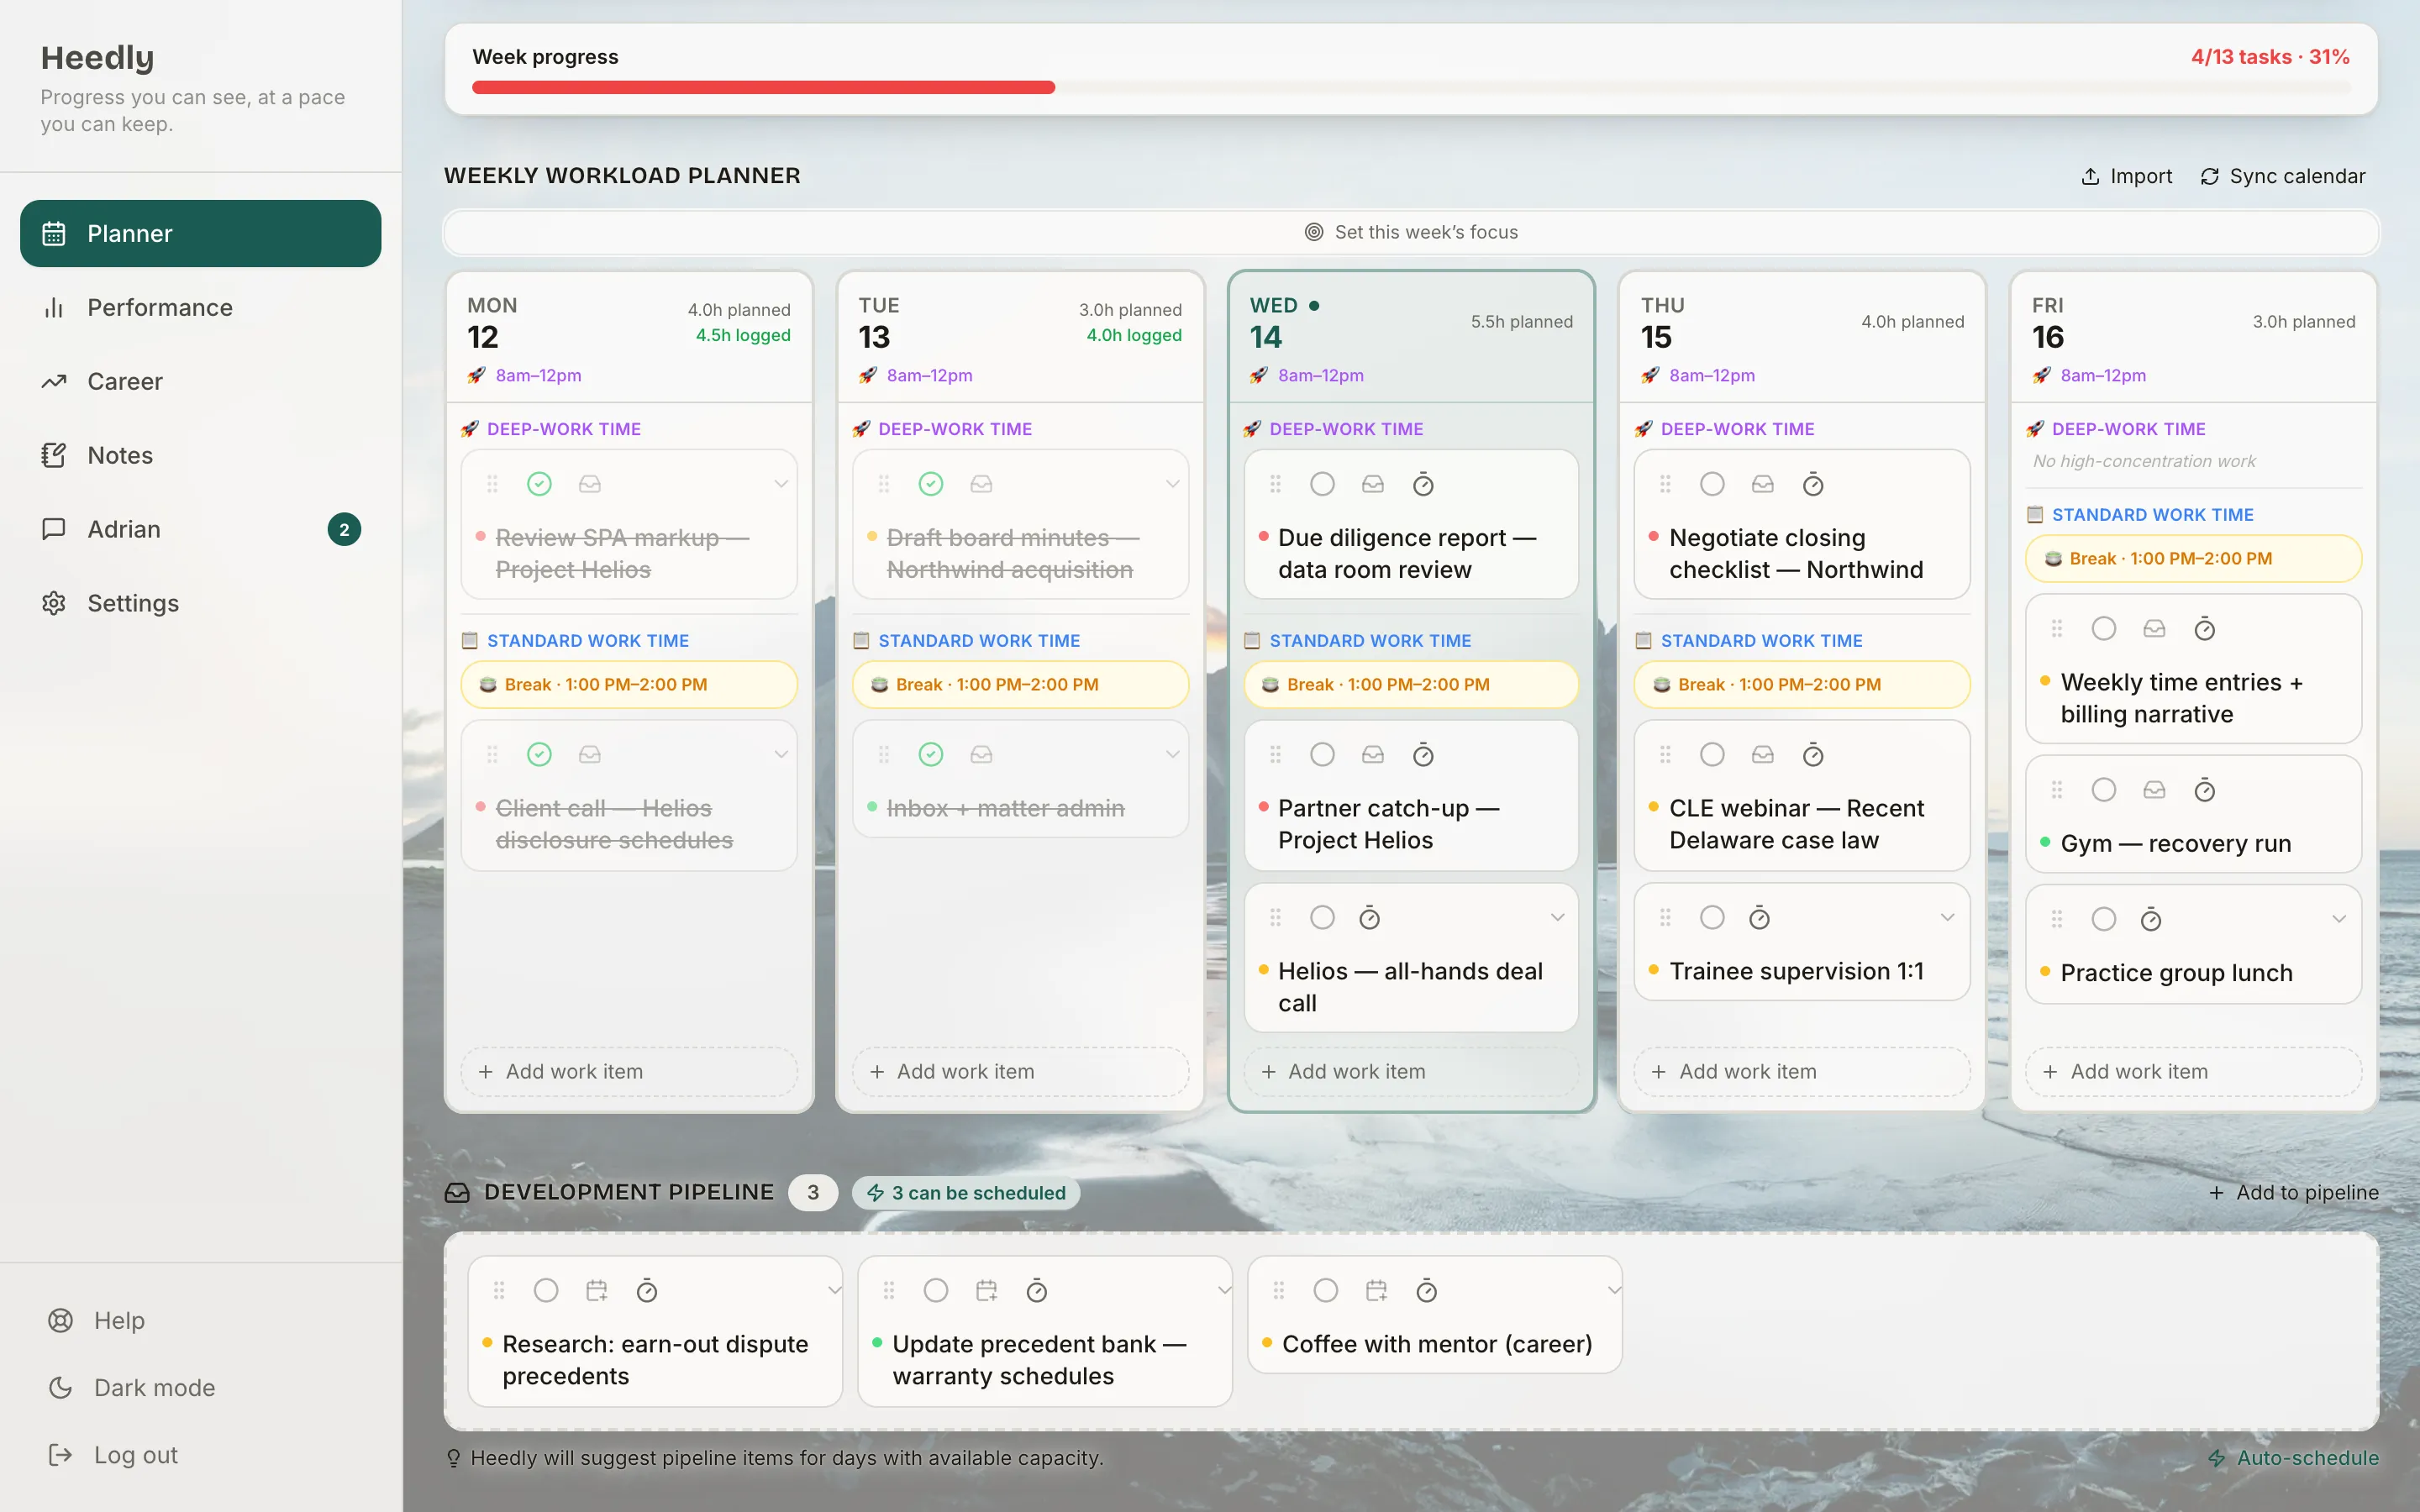The height and width of the screenshot is (1512, 2420).
Task: Send Partner catch-up card to inbox
Action: tap(1373, 755)
